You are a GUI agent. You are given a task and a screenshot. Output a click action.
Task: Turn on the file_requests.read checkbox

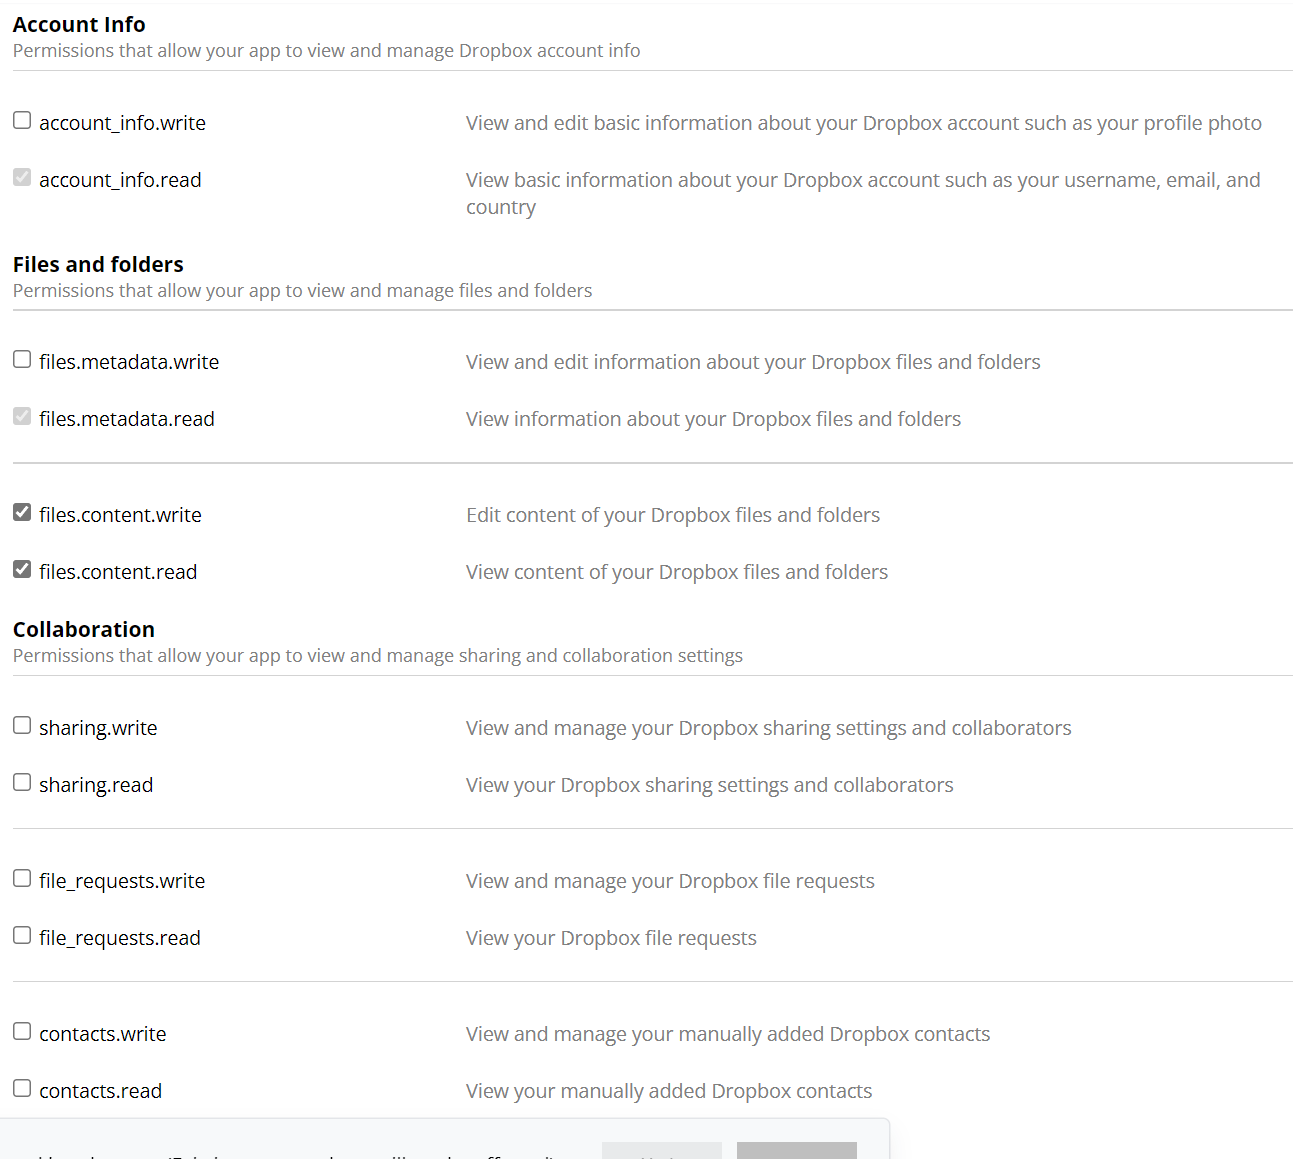(22, 936)
